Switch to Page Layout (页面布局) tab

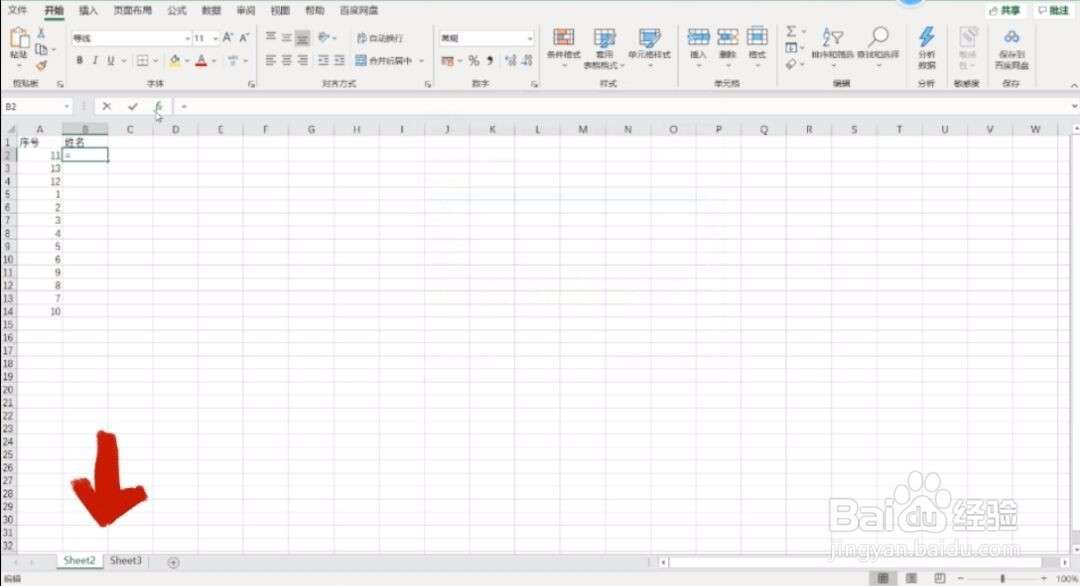(132, 10)
